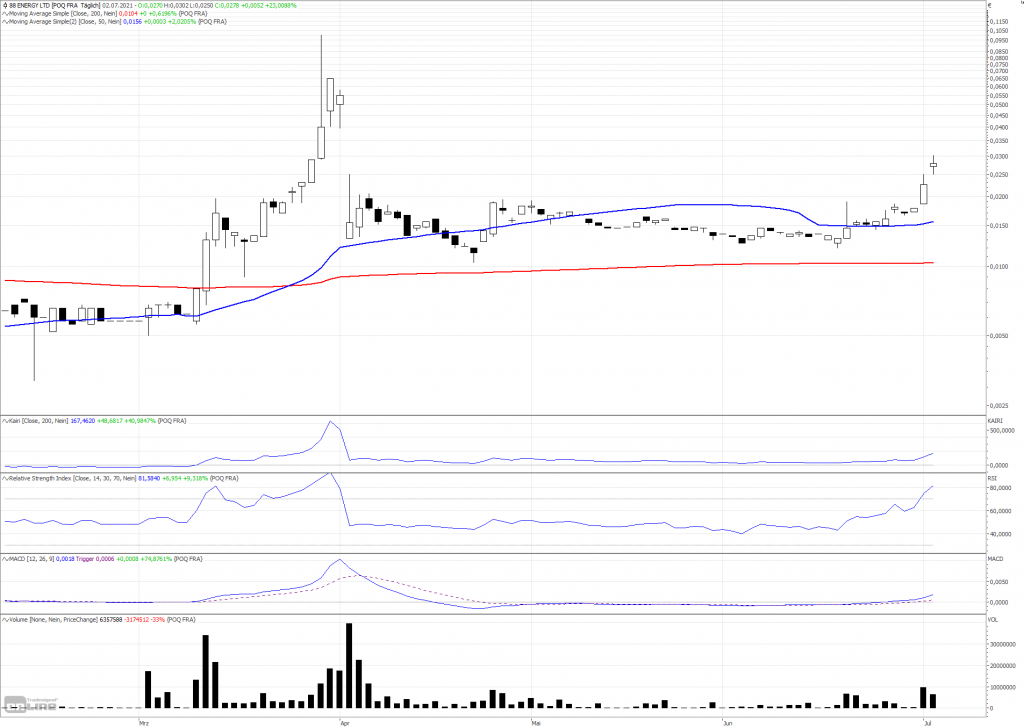Viewport: 1024px width, 727px height.
Task: Click the RSI value 81,5840
Action: click(149, 479)
